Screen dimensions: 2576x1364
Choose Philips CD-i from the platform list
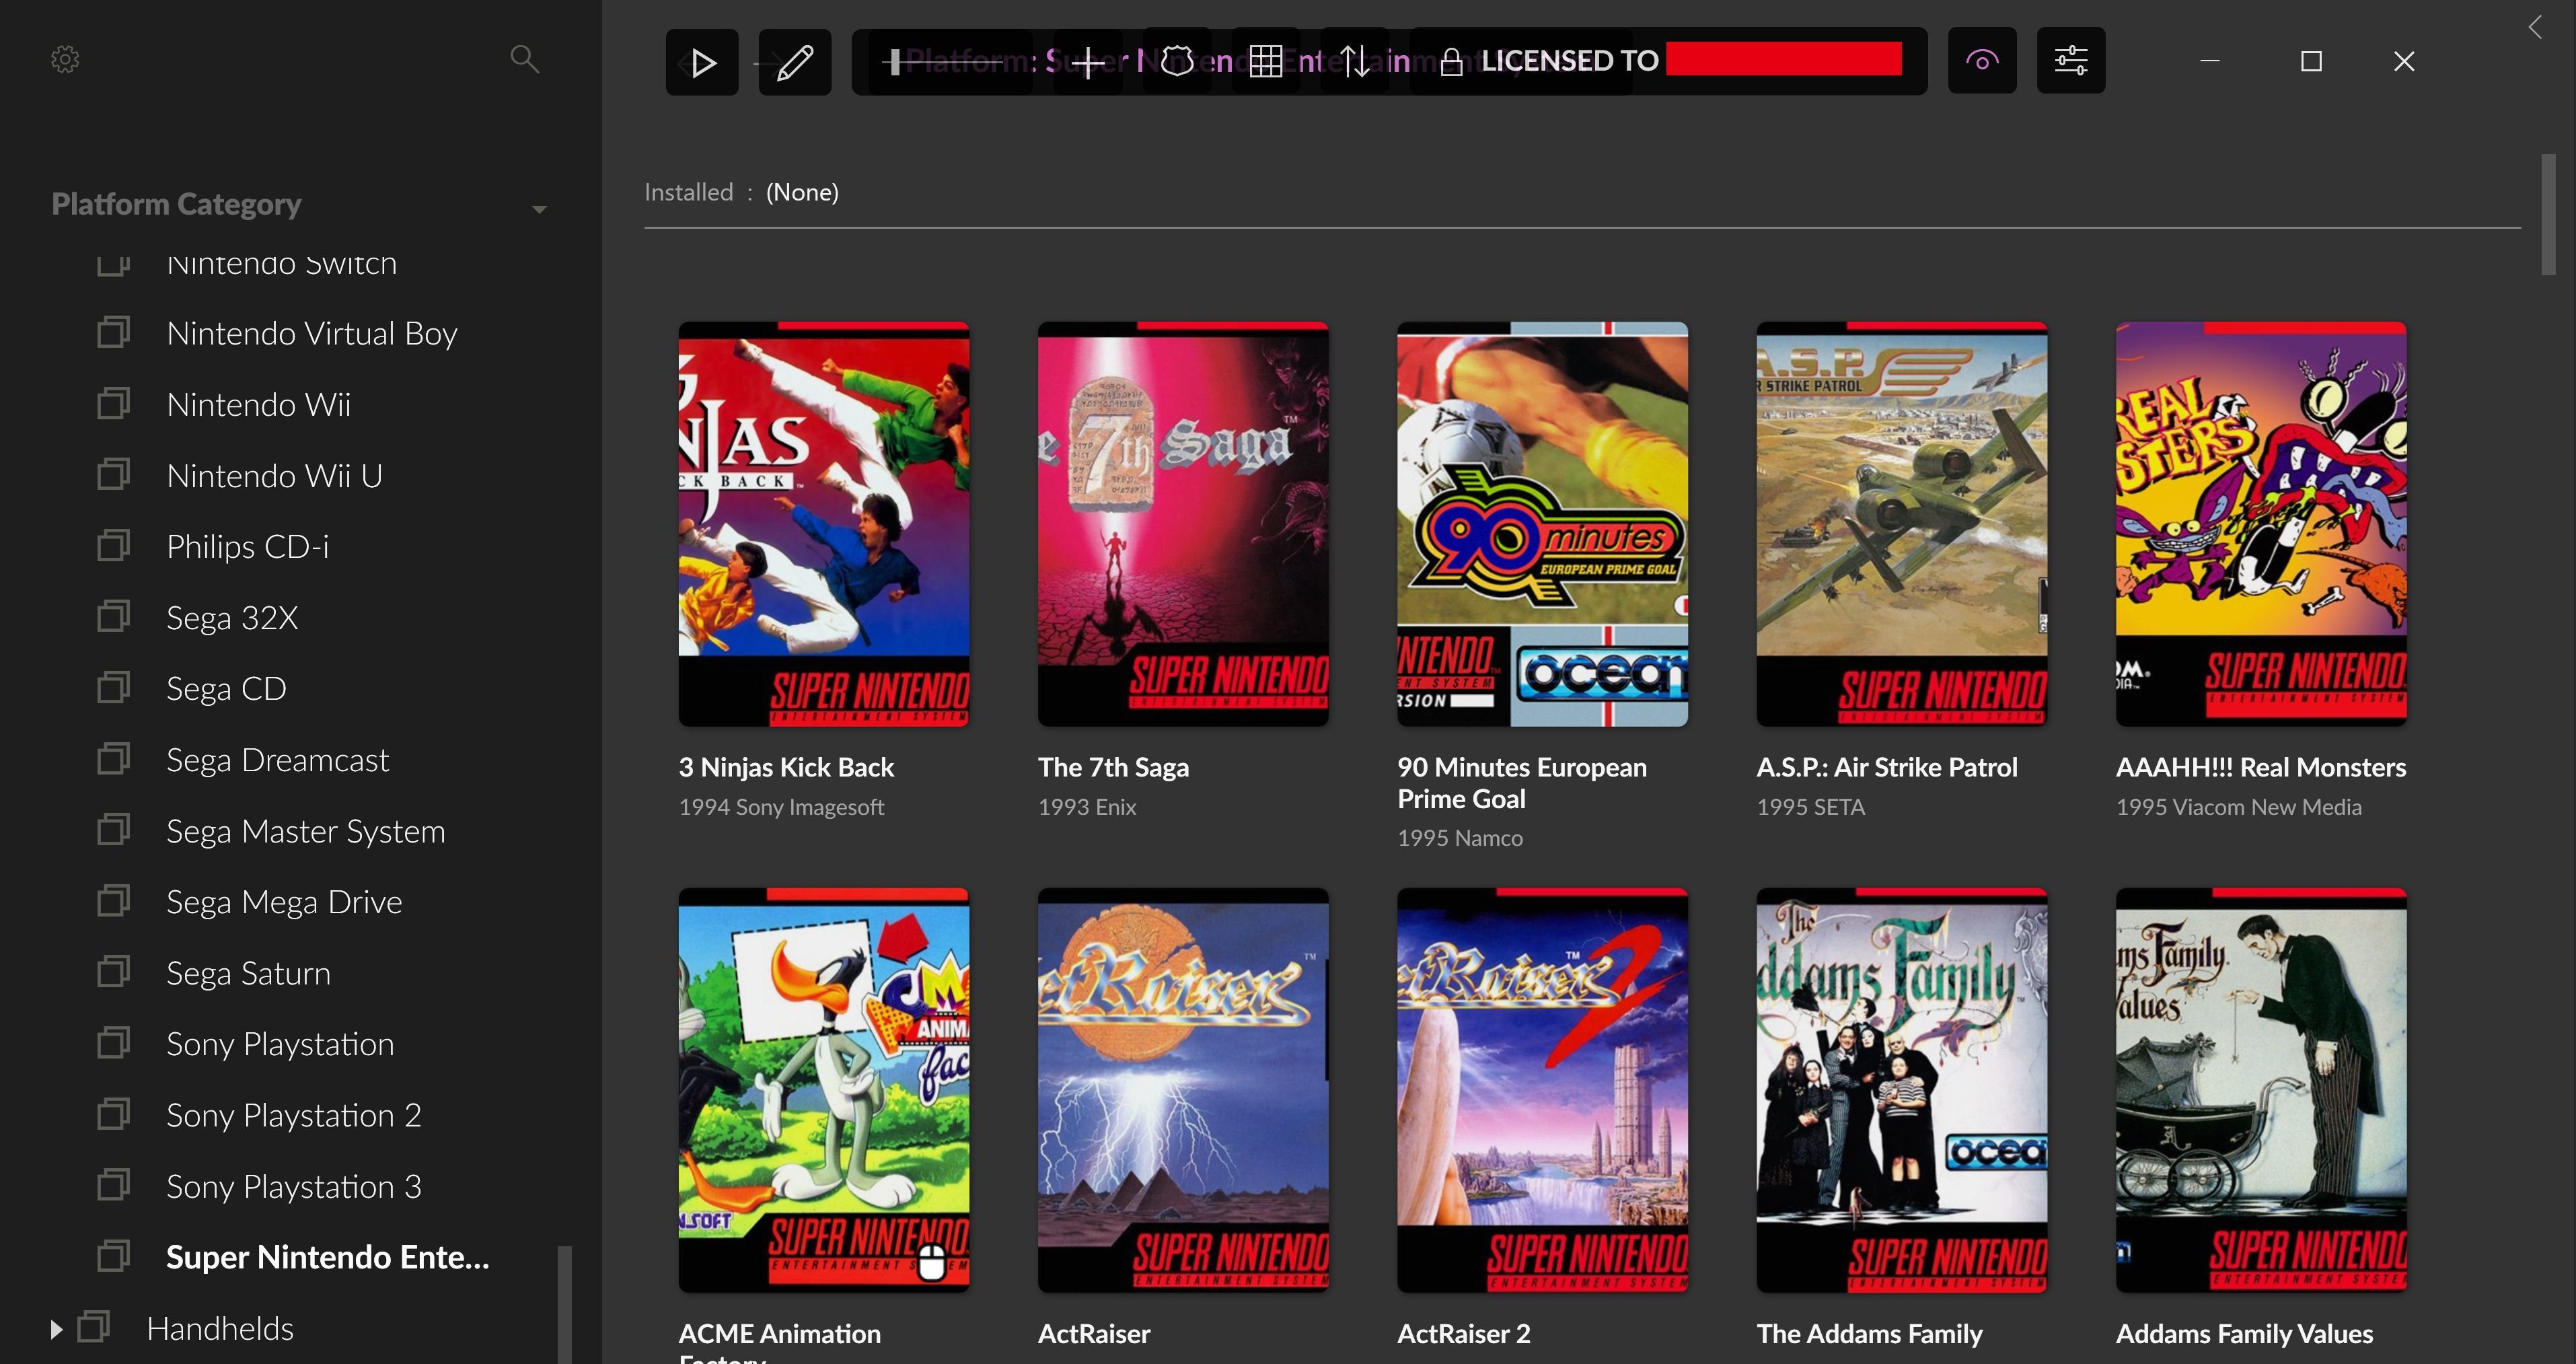point(248,547)
